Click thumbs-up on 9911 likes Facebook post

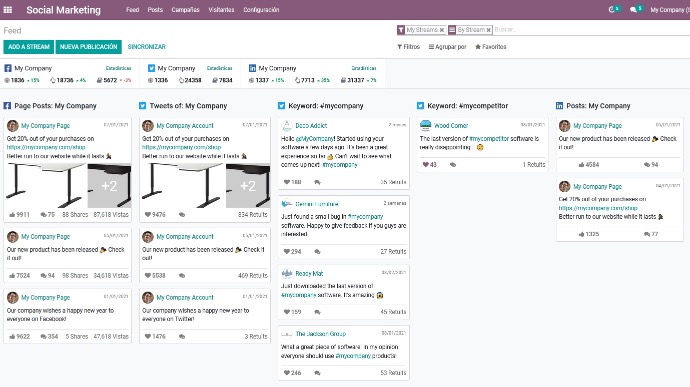coord(12,214)
